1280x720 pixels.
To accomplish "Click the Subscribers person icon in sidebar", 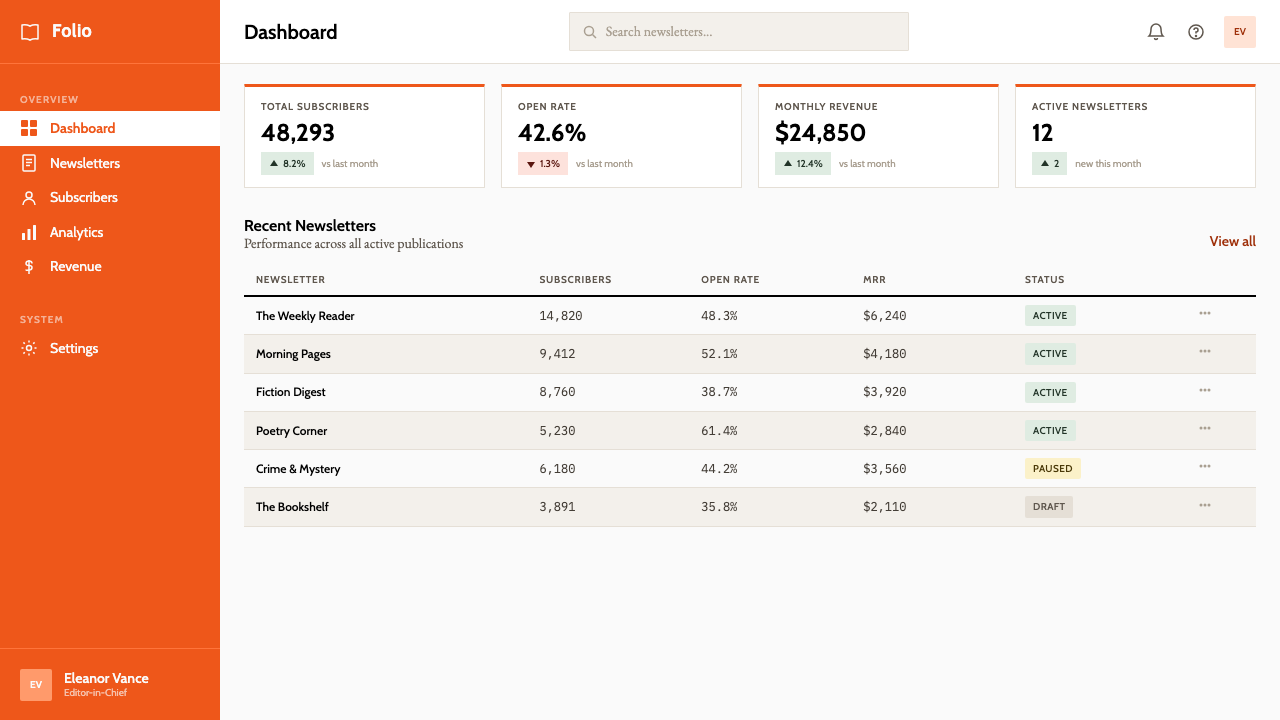I will point(29,198).
